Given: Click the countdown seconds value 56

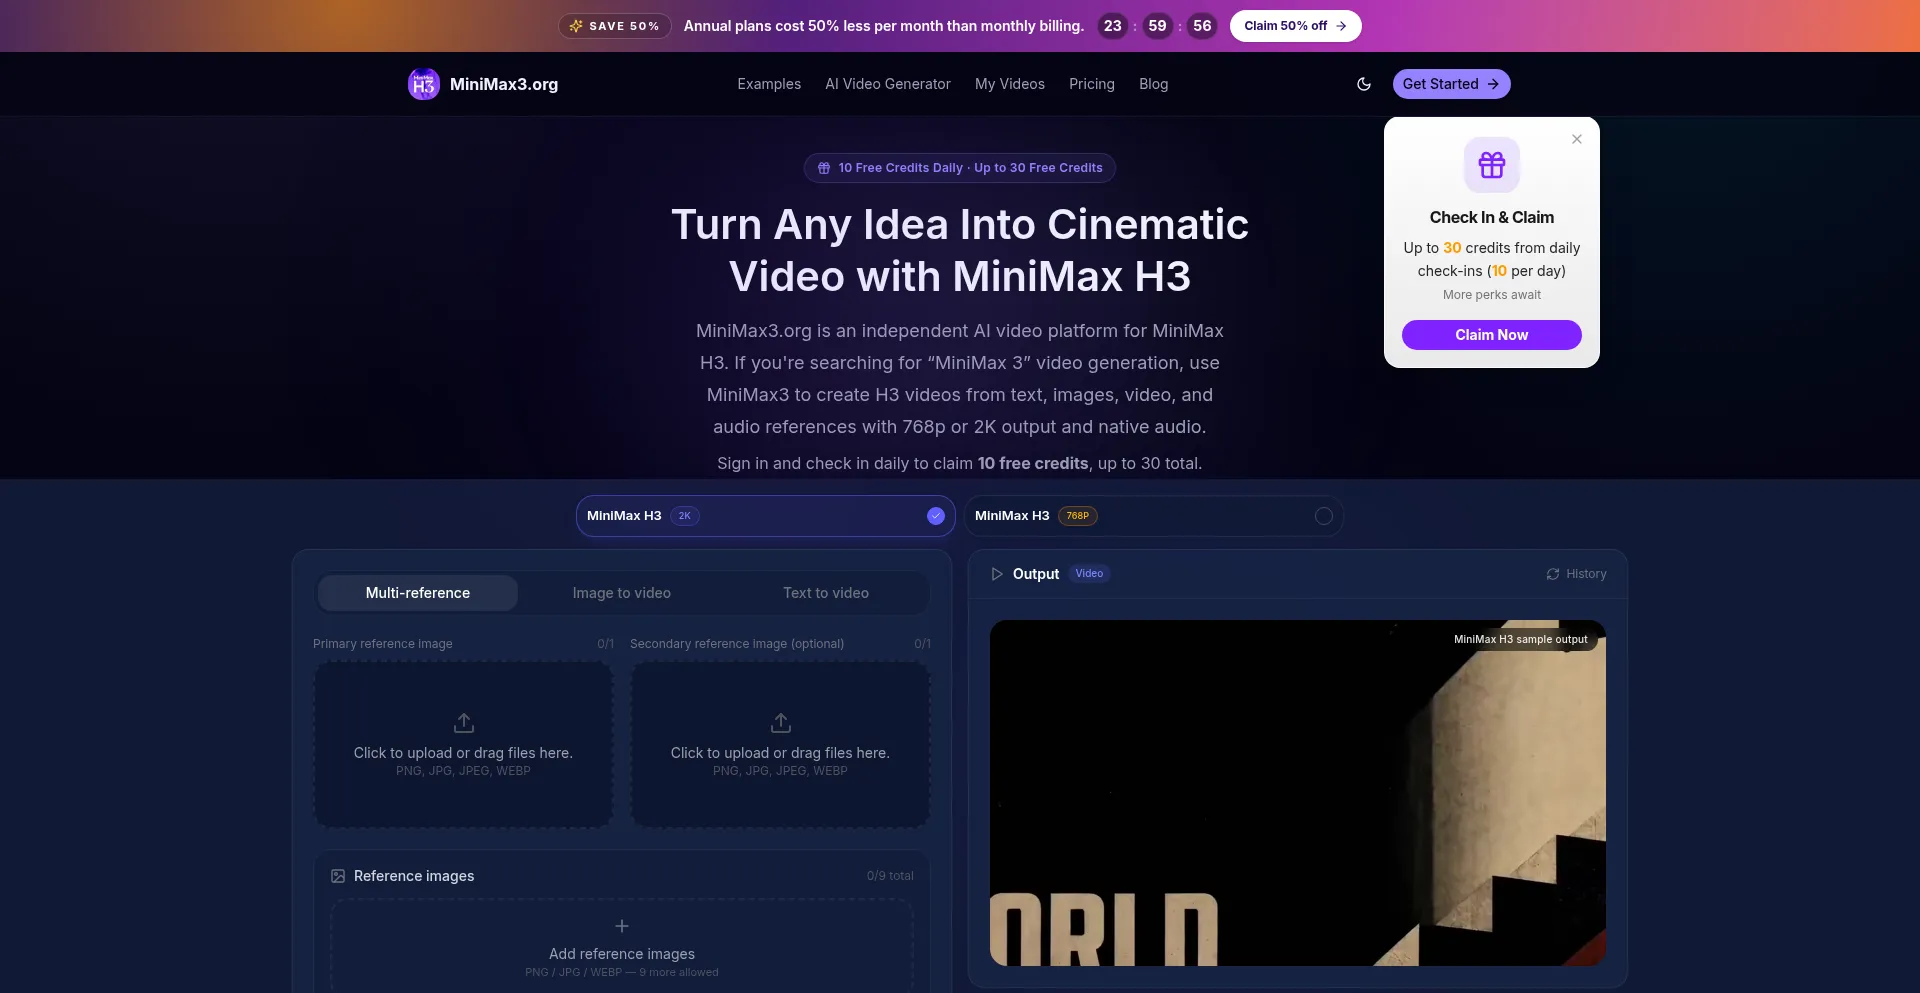Looking at the screenshot, I should [1202, 26].
